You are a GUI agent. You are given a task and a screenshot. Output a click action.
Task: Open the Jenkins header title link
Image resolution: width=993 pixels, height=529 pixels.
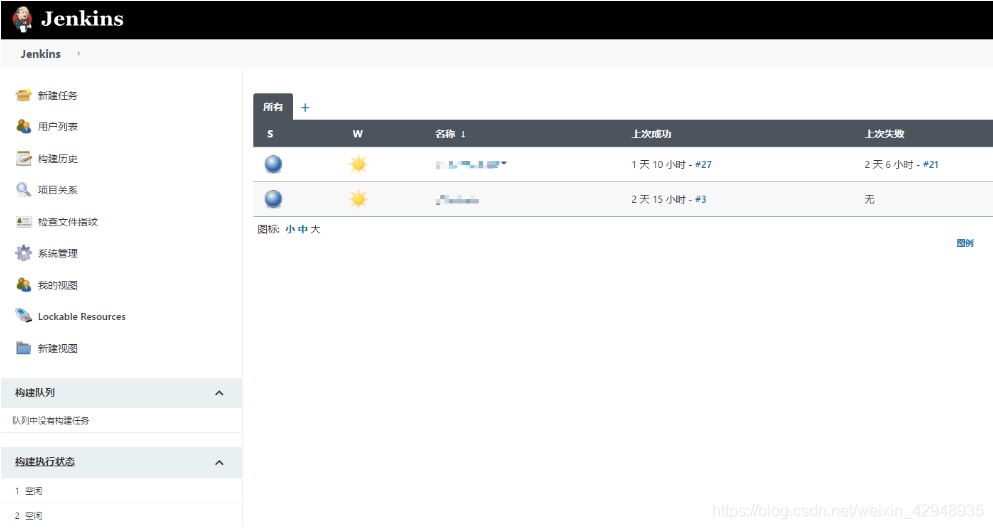pos(82,19)
